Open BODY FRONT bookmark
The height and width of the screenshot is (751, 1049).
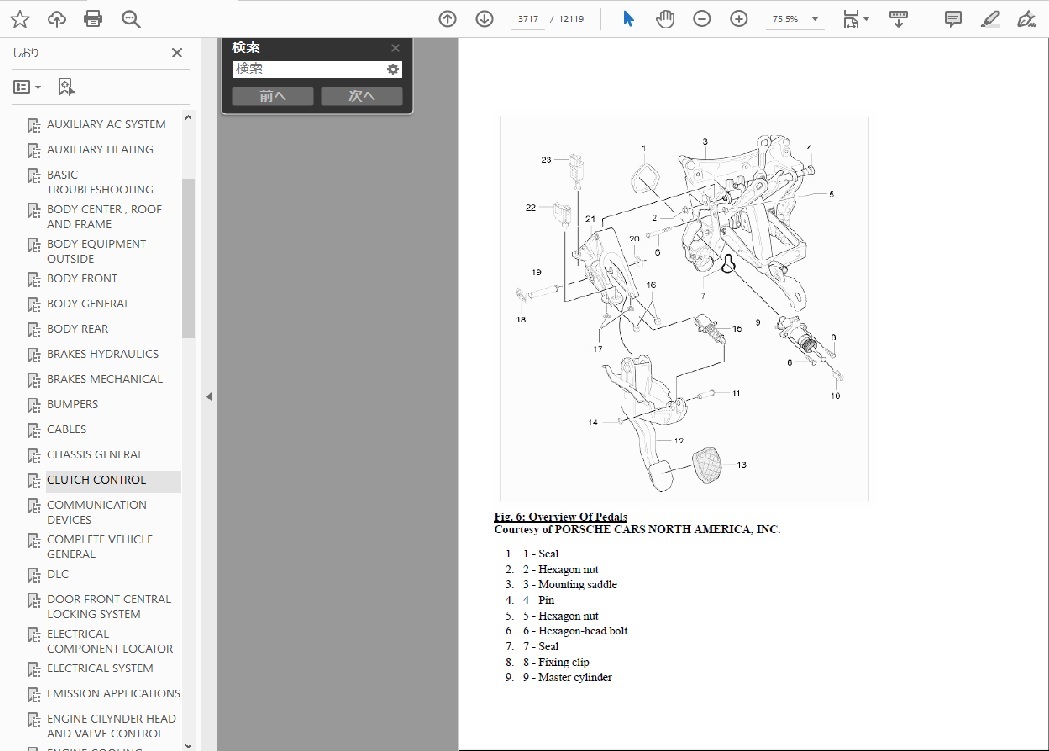coord(82,278)
